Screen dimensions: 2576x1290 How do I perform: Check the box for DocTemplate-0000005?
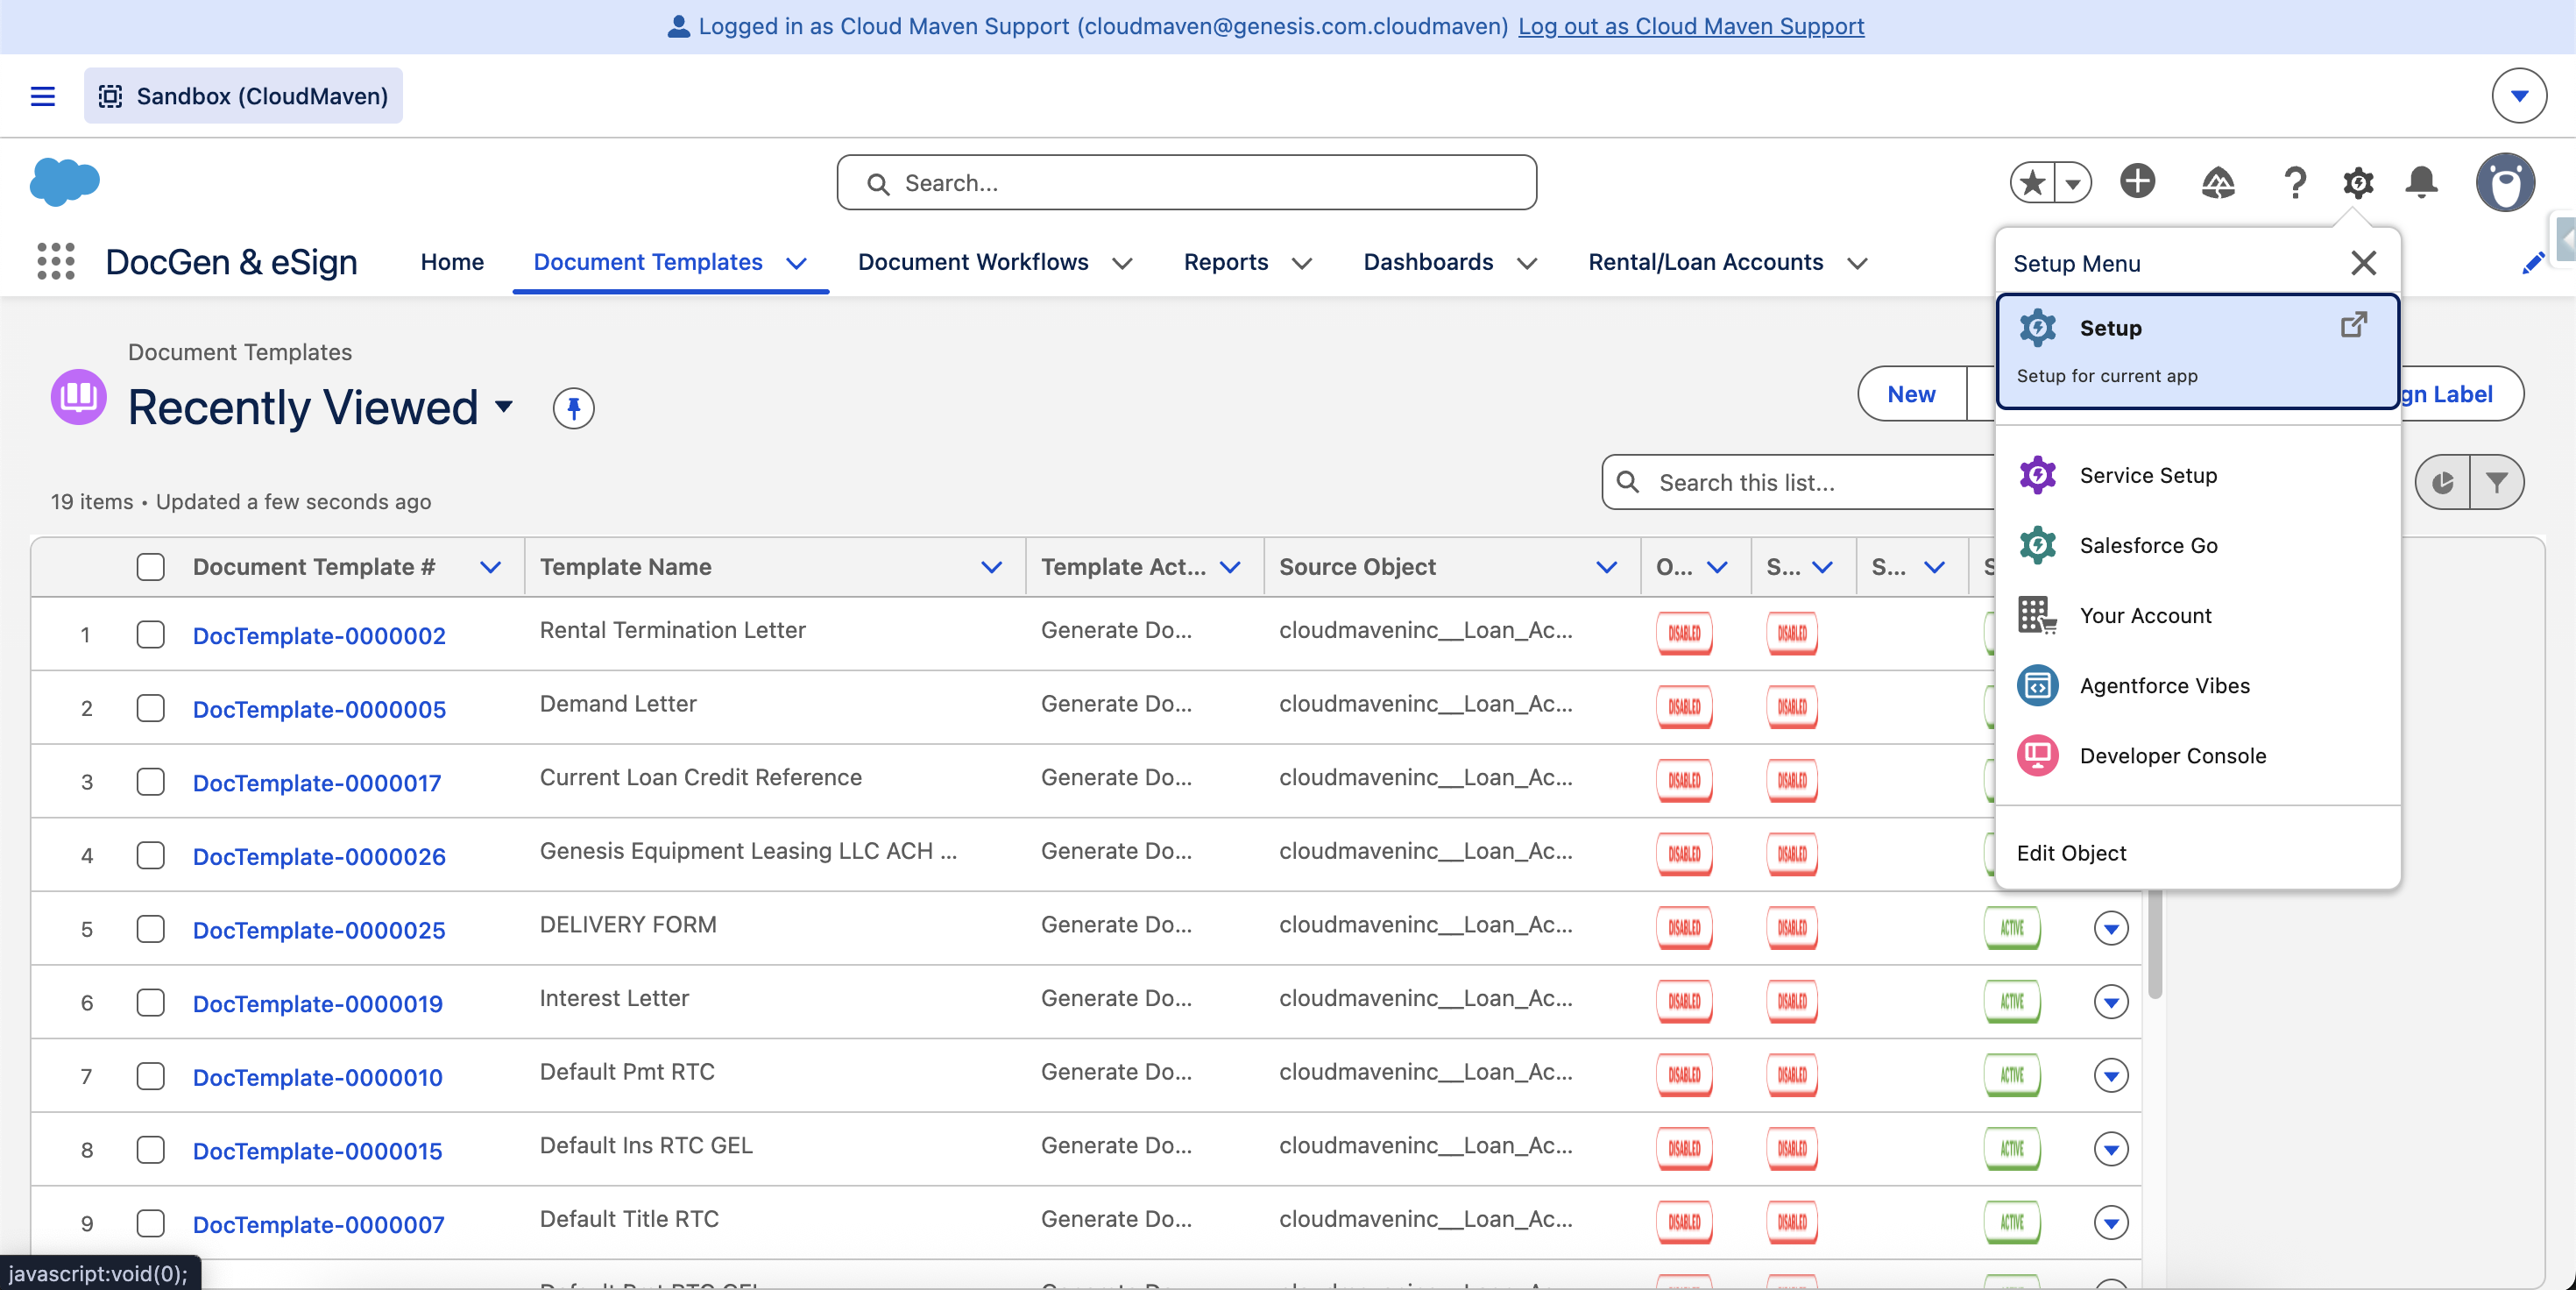pyautogui.click(x=150, y=708)
